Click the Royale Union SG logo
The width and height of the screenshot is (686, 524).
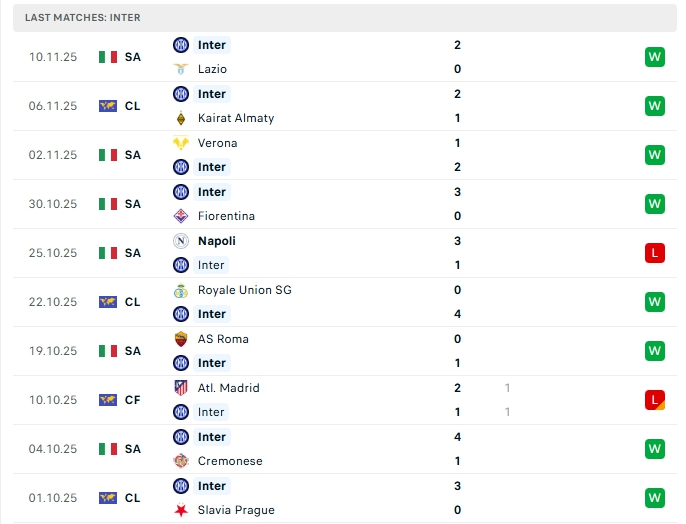point(181,290)
